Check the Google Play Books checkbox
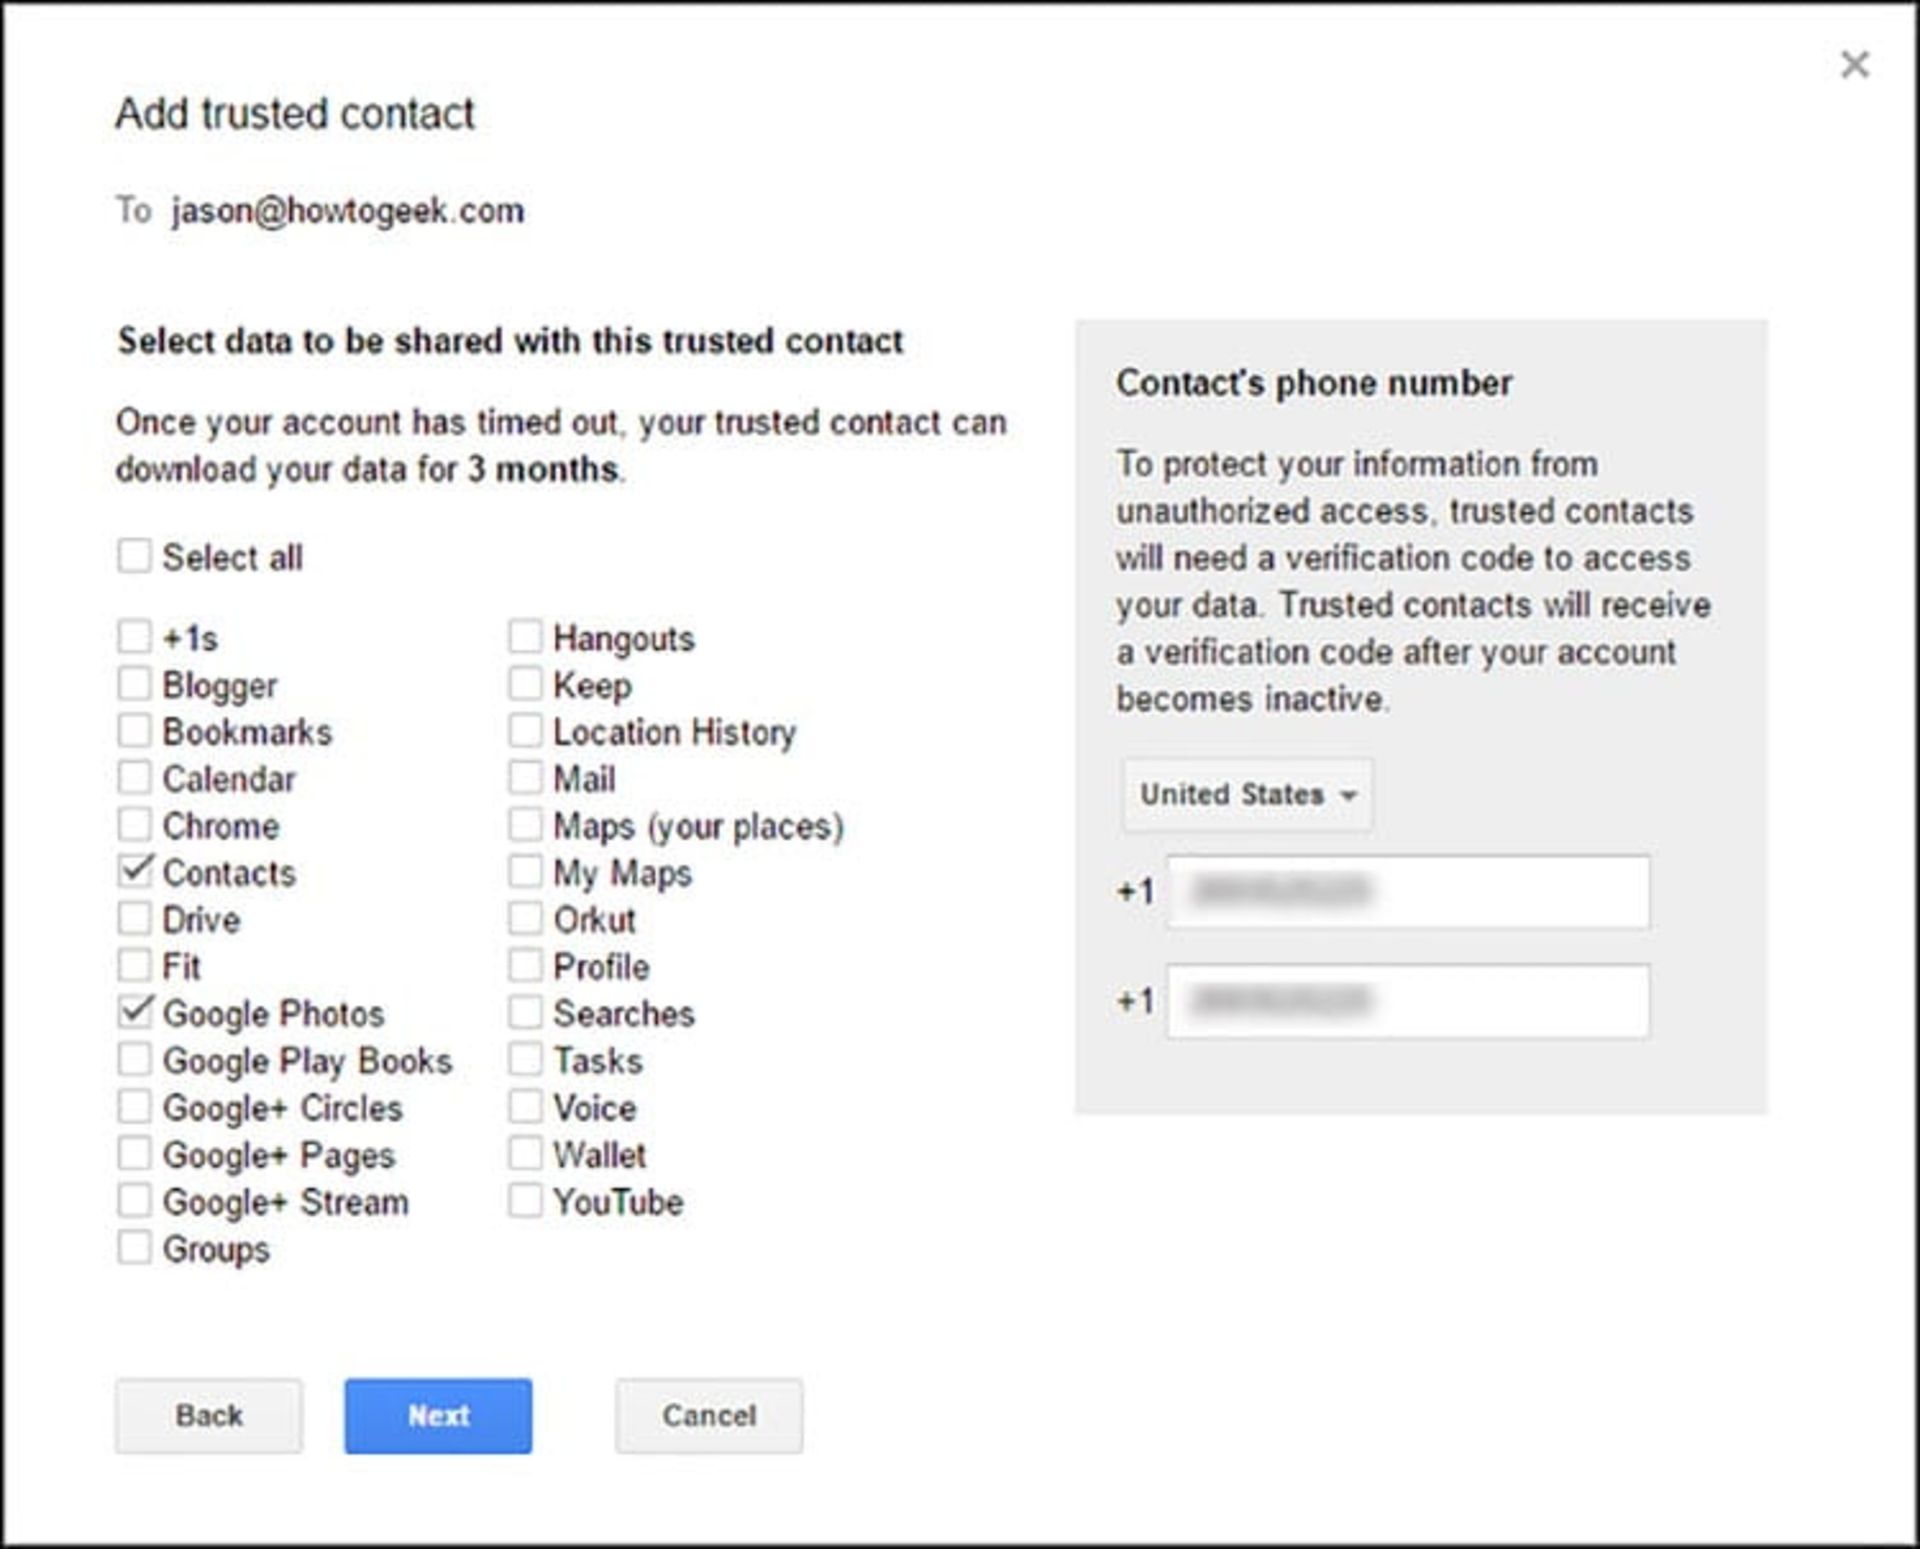This screenshot has height=1549, width=1920. tap(134, 1059)
